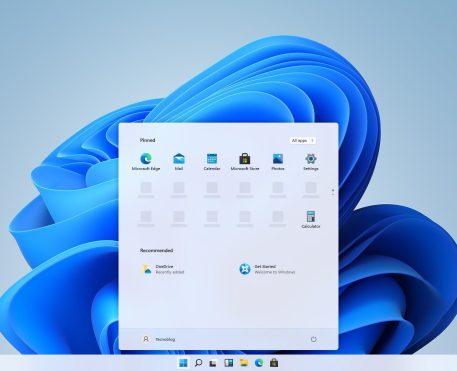Image resolution: width=457 pixels, height=371 pixels.
Task: Click the All apps button
Action: [x=302, y=141]
